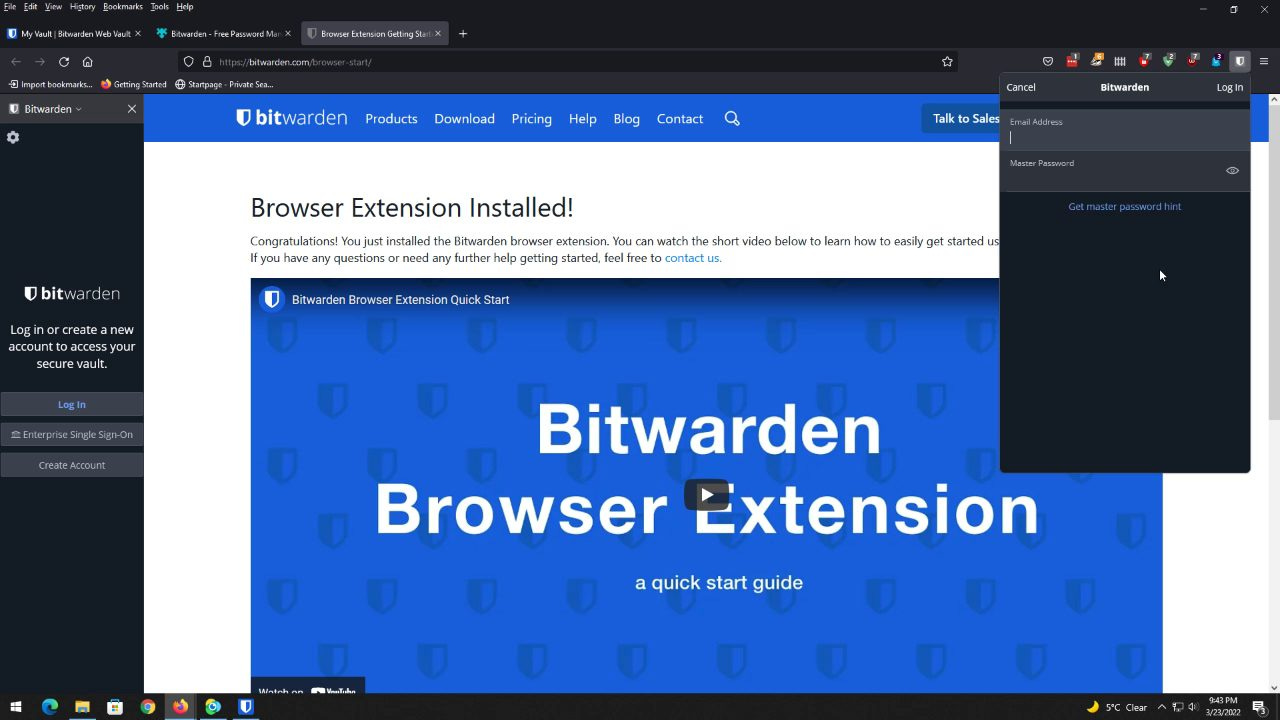Image resolution: width=1280 pixels, height=720 pixels.
Task: Play the Quick Start video
Action: click(706, 494)
